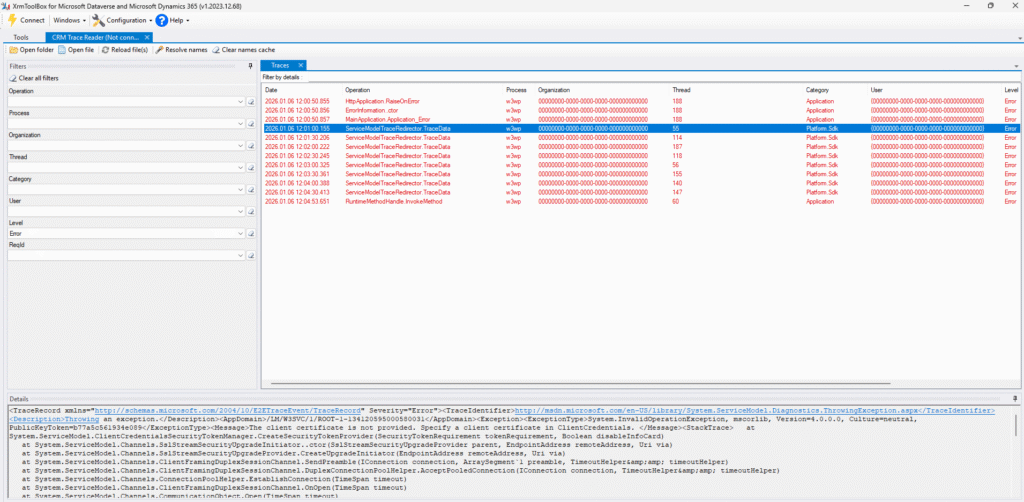Open the Help menu
This screenshot has width=1024, height=502.
tap(172, 20)
